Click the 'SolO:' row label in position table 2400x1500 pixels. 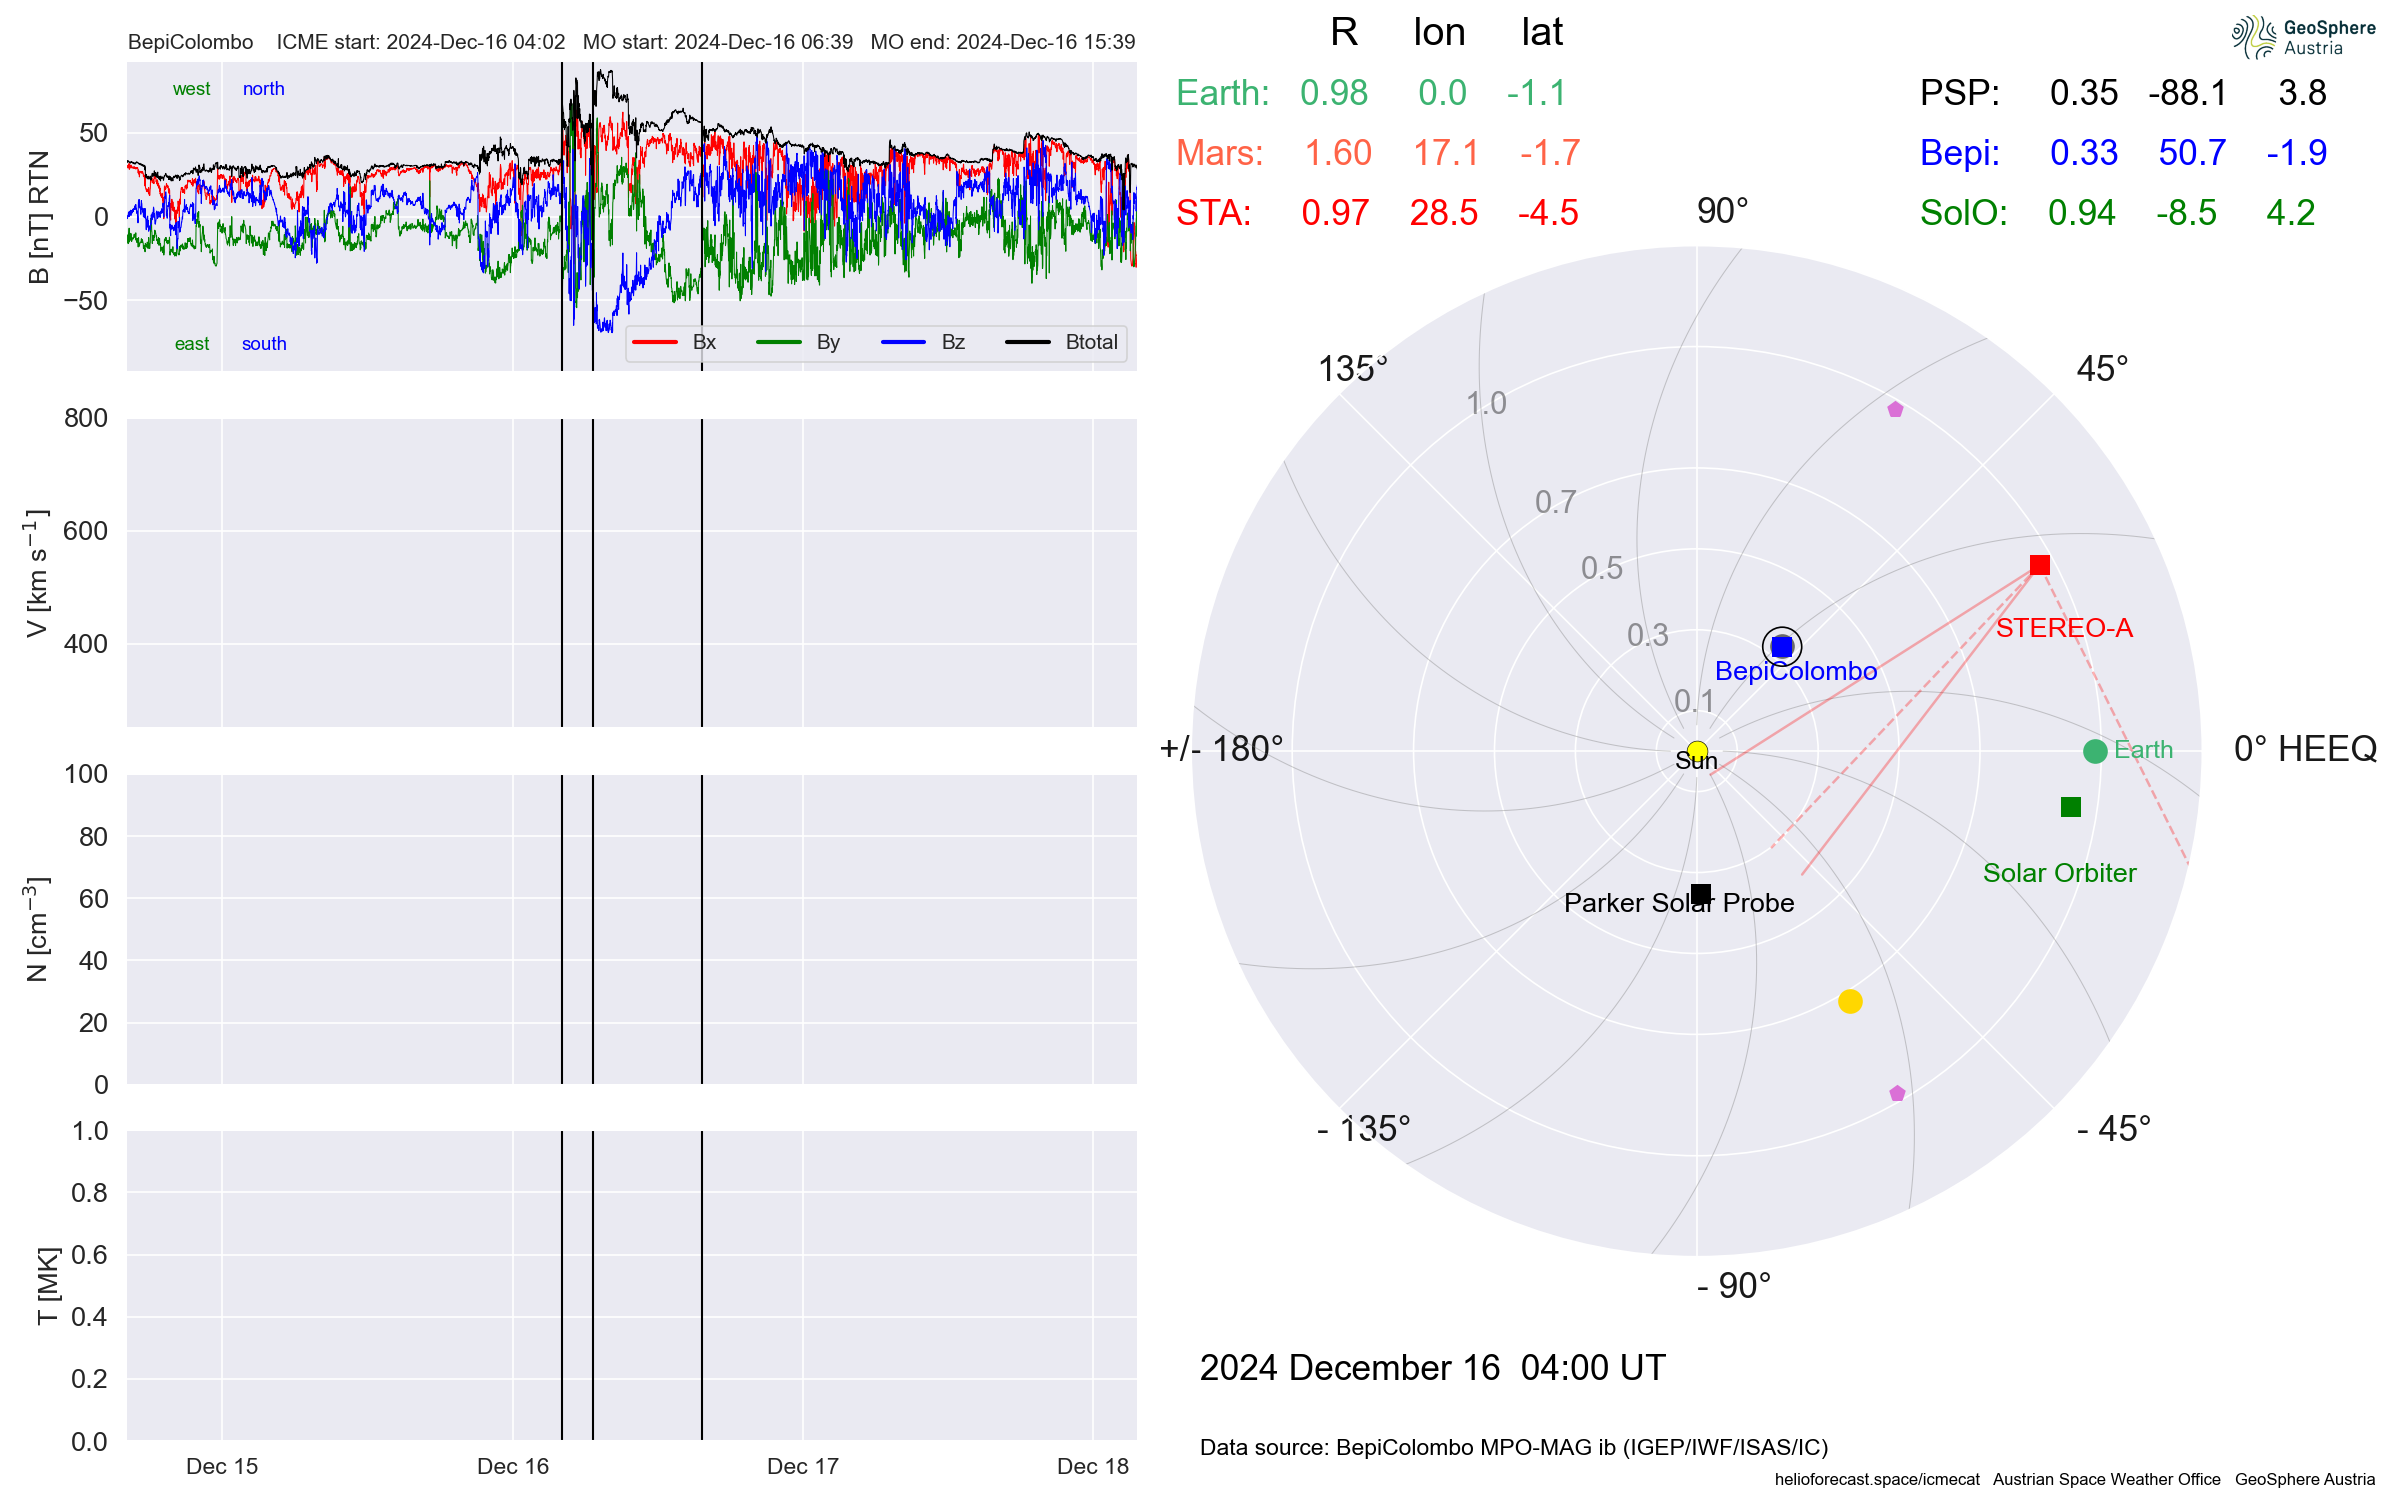1963,213
